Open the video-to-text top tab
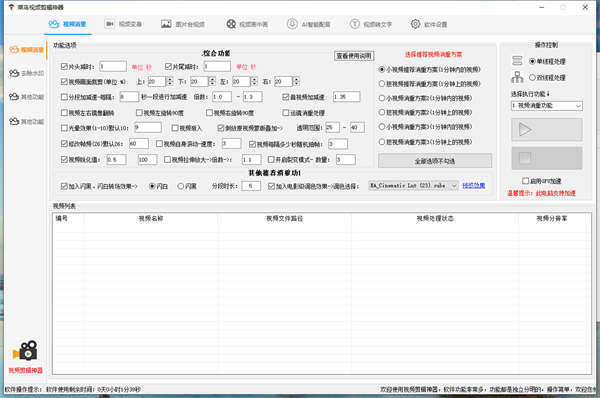Screen dimensions: 600x398 (x=370, y=24)
